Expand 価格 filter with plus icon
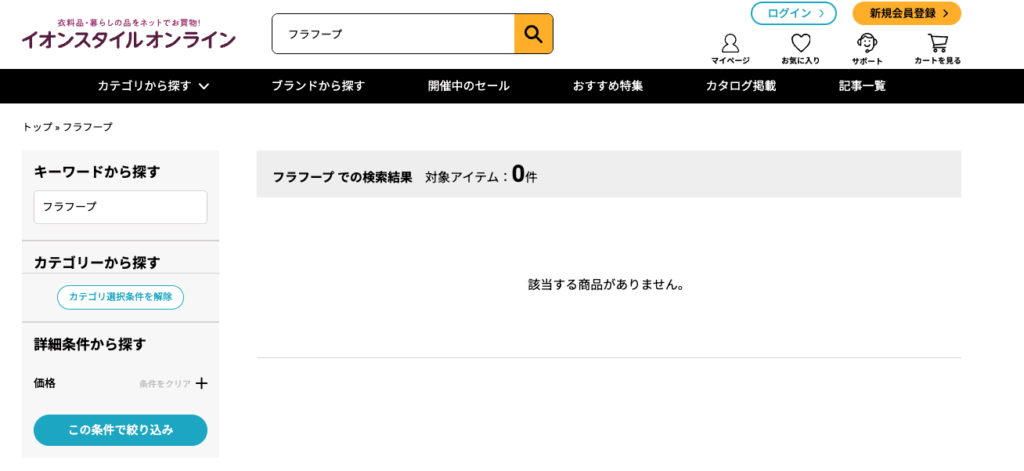Image resolution: width=1024 pixels, height=471 pixels. pos(201,383)
